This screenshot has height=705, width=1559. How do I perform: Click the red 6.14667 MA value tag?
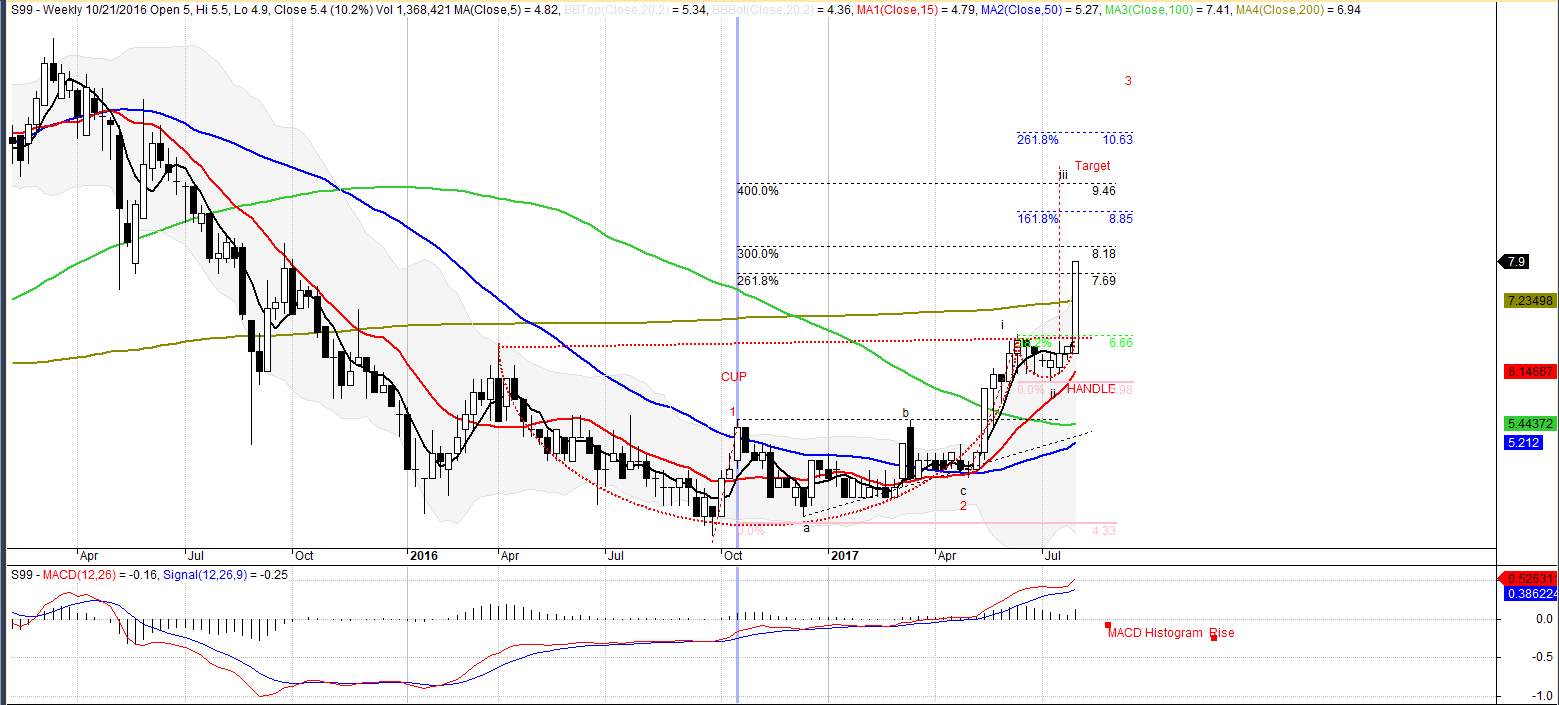pyautogui.click(x=1530, y=371)
